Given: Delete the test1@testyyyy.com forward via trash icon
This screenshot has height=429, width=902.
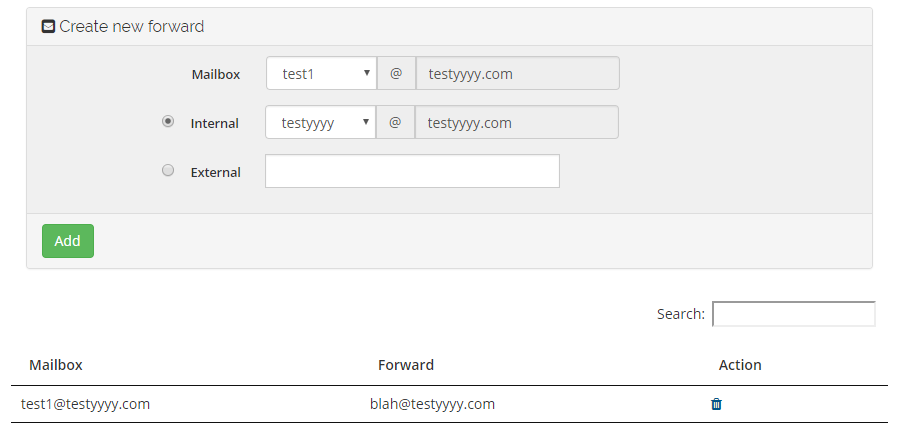Looking at the screenshot, I should [716, 404].
